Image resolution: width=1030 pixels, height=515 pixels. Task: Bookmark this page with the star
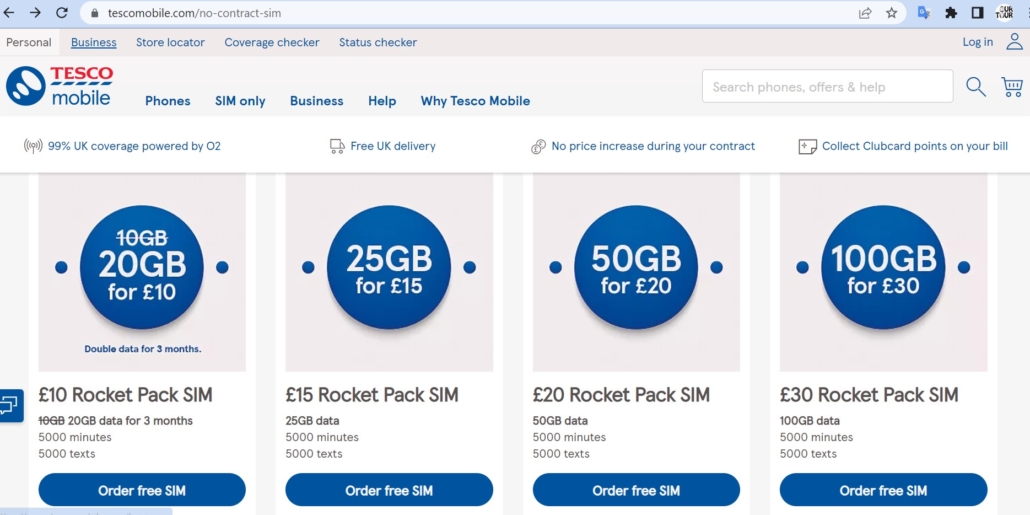(891, 13)
